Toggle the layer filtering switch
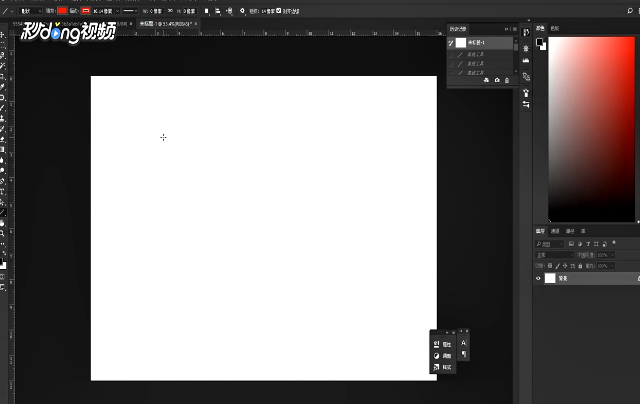This screenshot has width=640, height=404. click(x=614, y=244)
